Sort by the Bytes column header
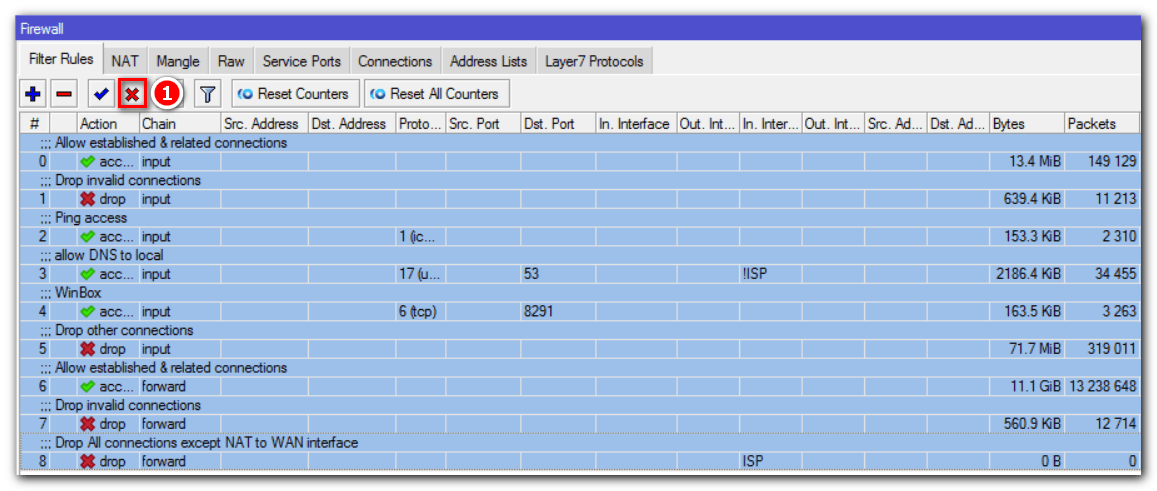1157x491 pixels. pos(1025,124)
